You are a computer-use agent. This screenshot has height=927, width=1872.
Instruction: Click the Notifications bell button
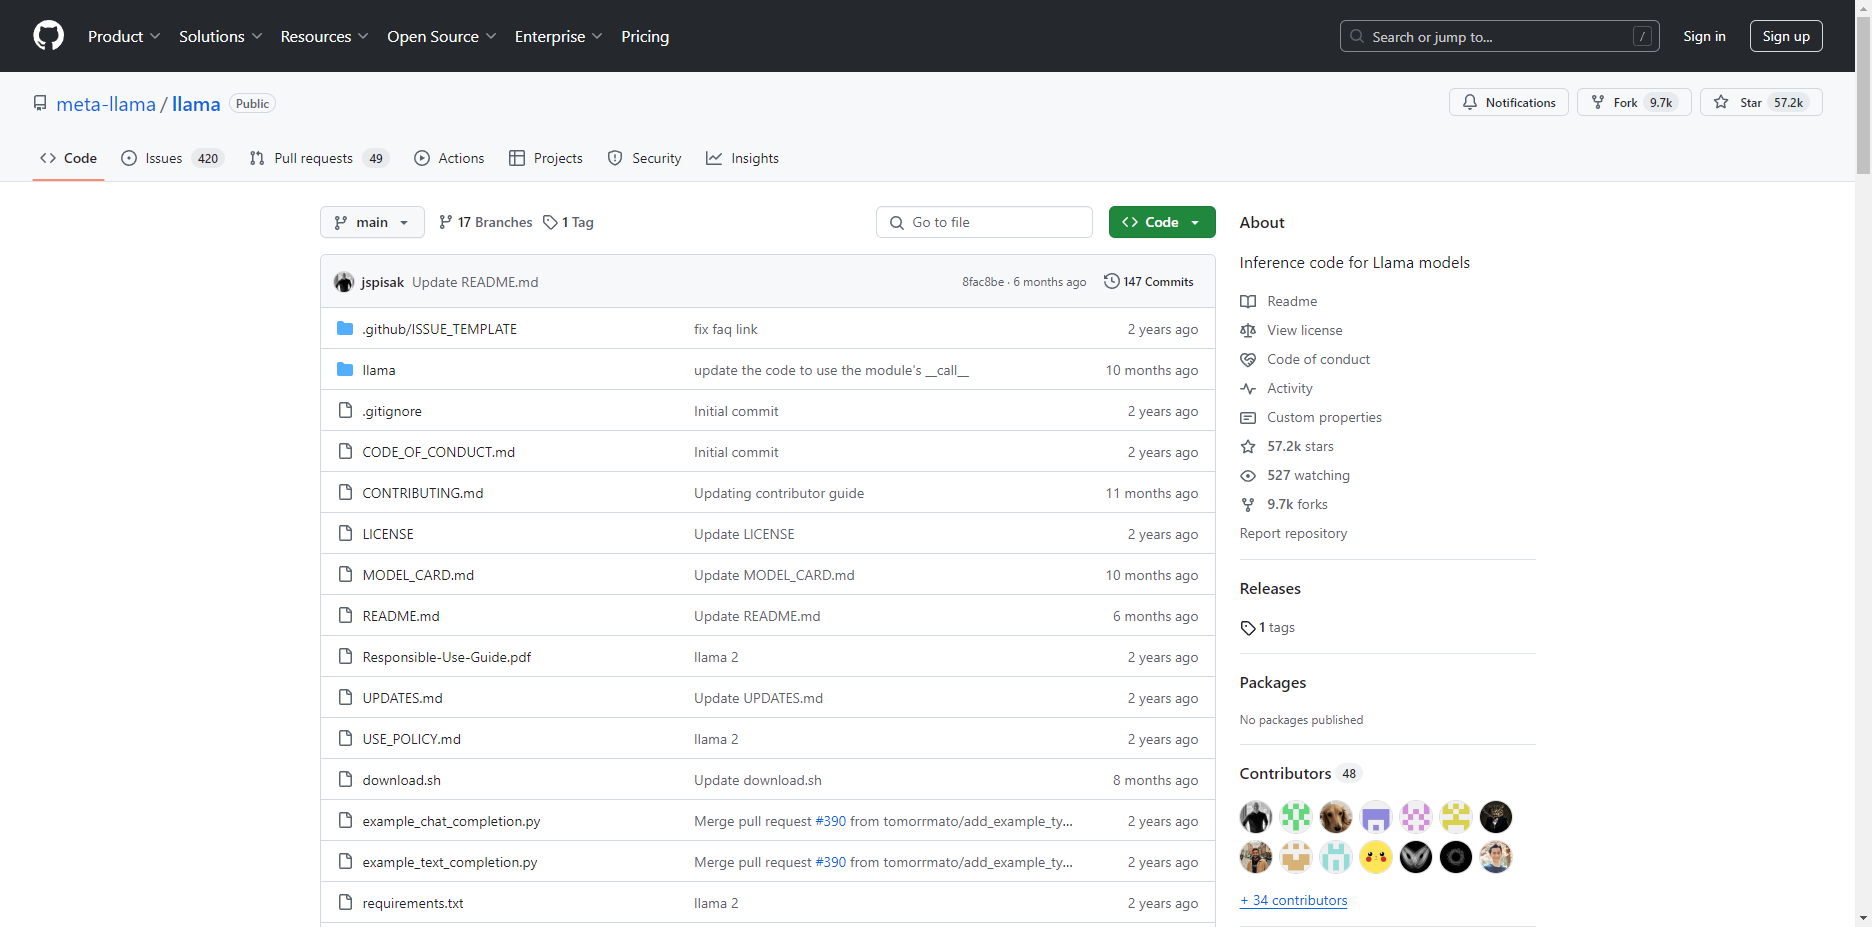1508,102
